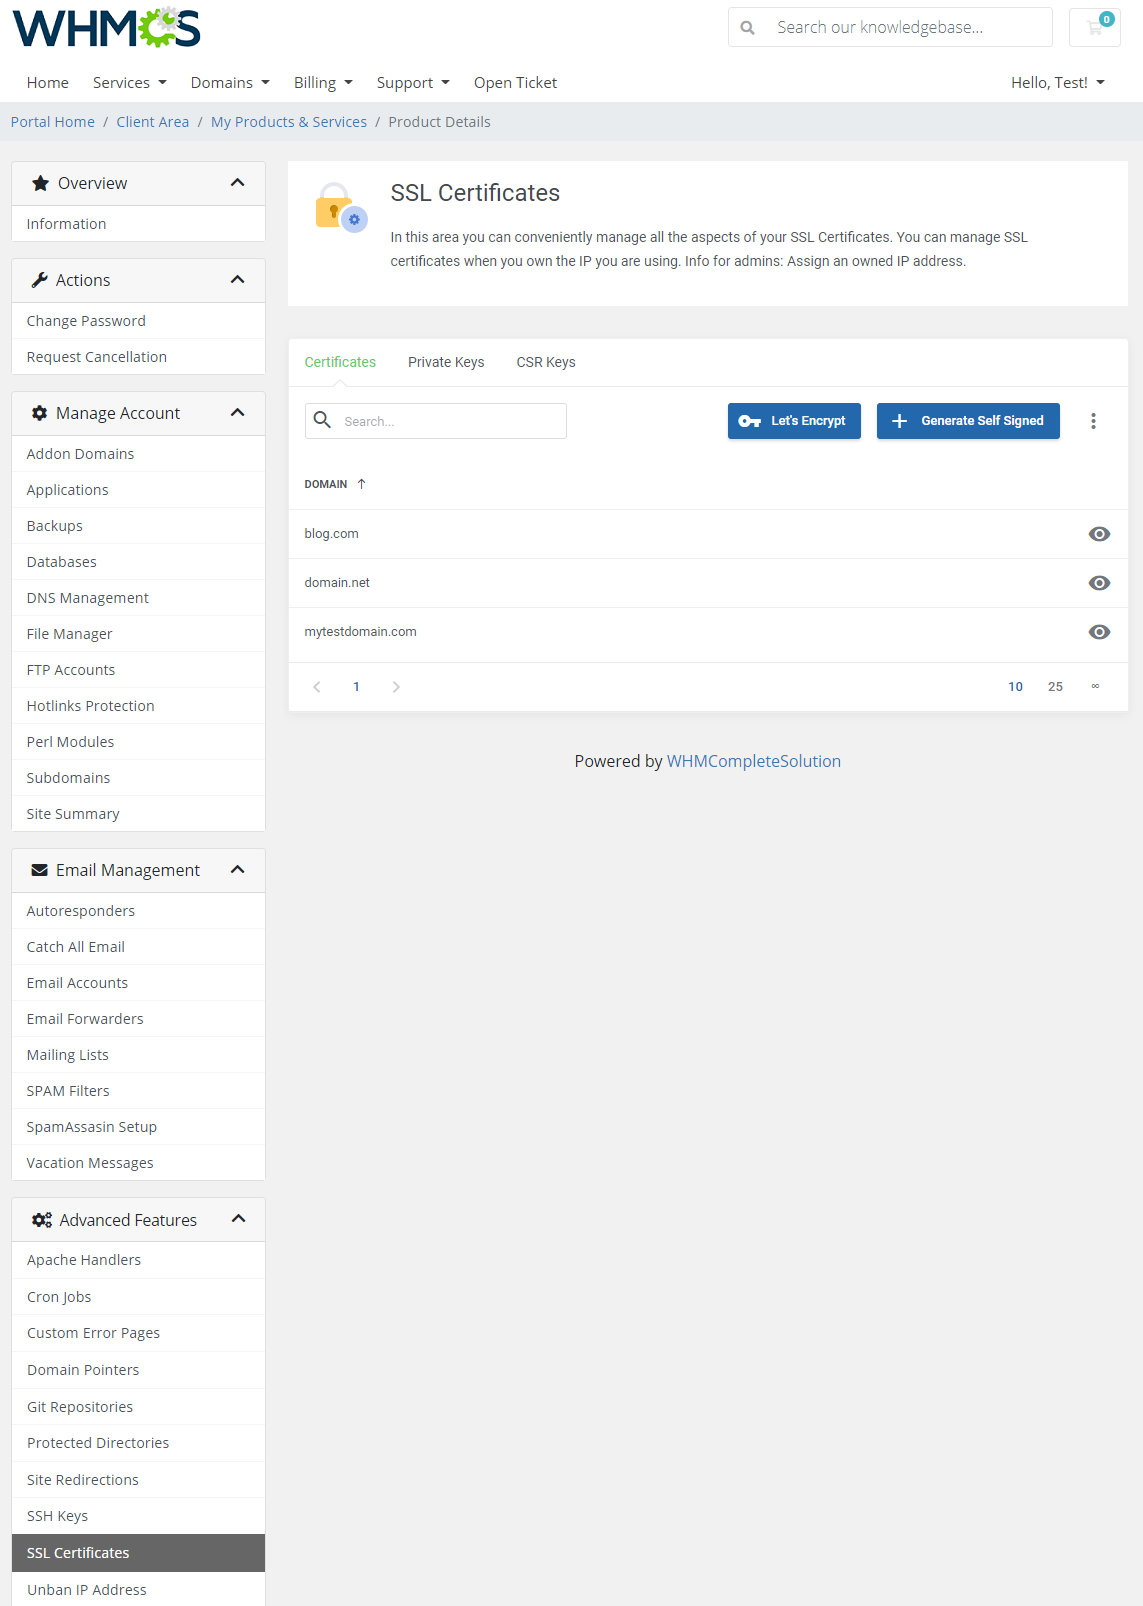
Task: Select SSL Certificates in sidebar
Action: click(x=138, y=1553)
